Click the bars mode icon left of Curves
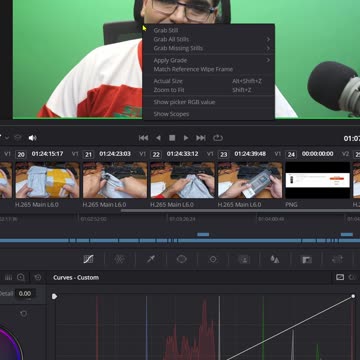The width and height of the screenshot is (360, 360). [x=8, y=277]
